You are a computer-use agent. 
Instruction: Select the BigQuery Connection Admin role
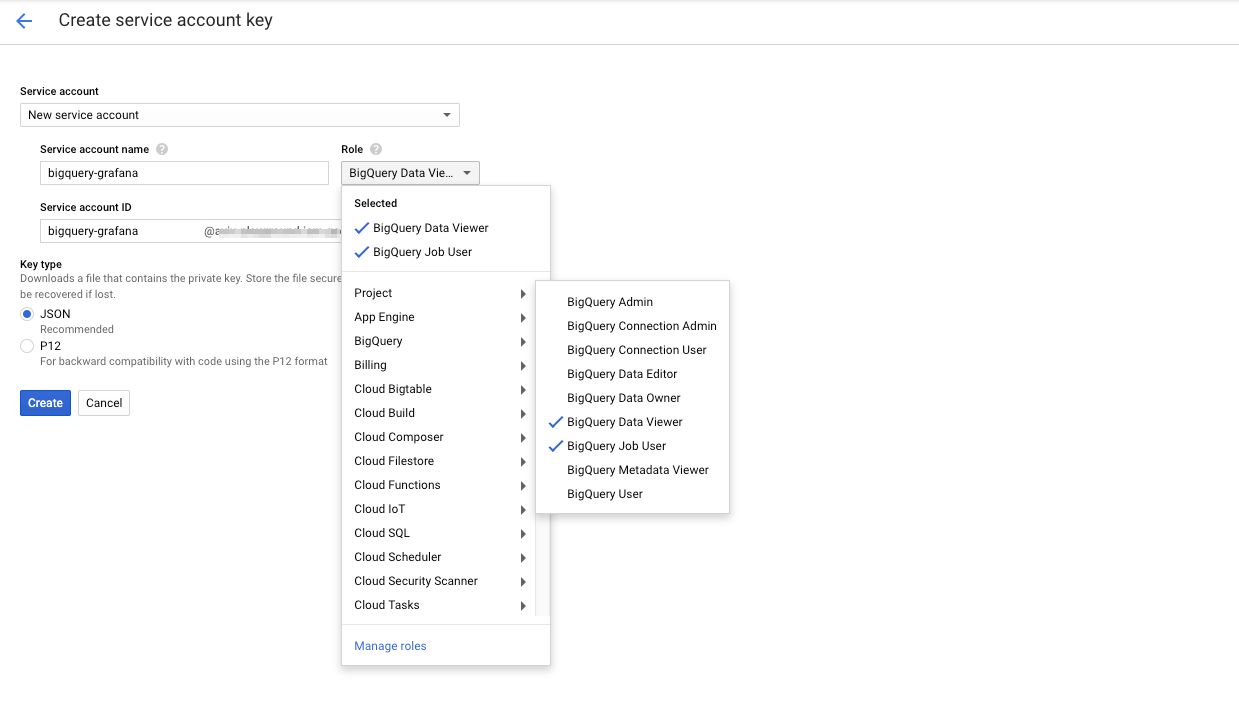[x=632, y=326]
